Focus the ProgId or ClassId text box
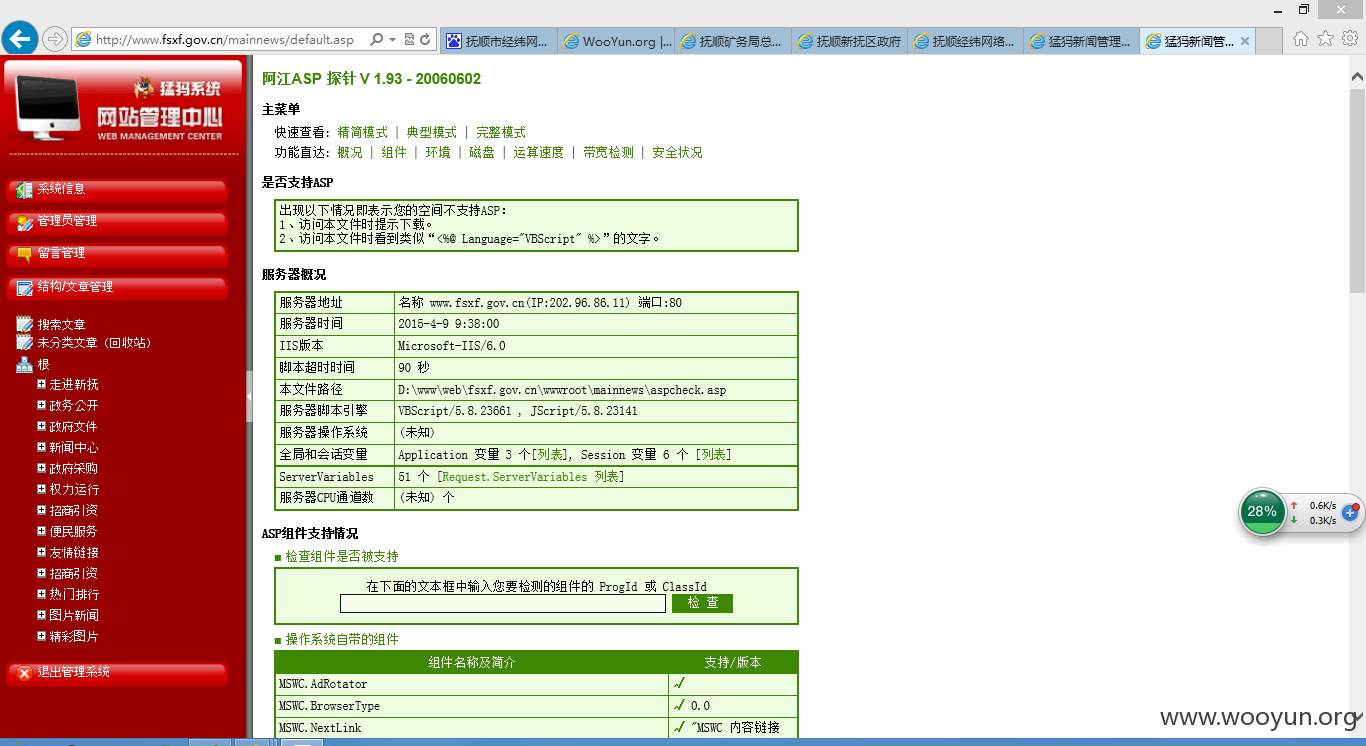The width and height of the screenshot is (1366, 746). (x=503, y=603)
